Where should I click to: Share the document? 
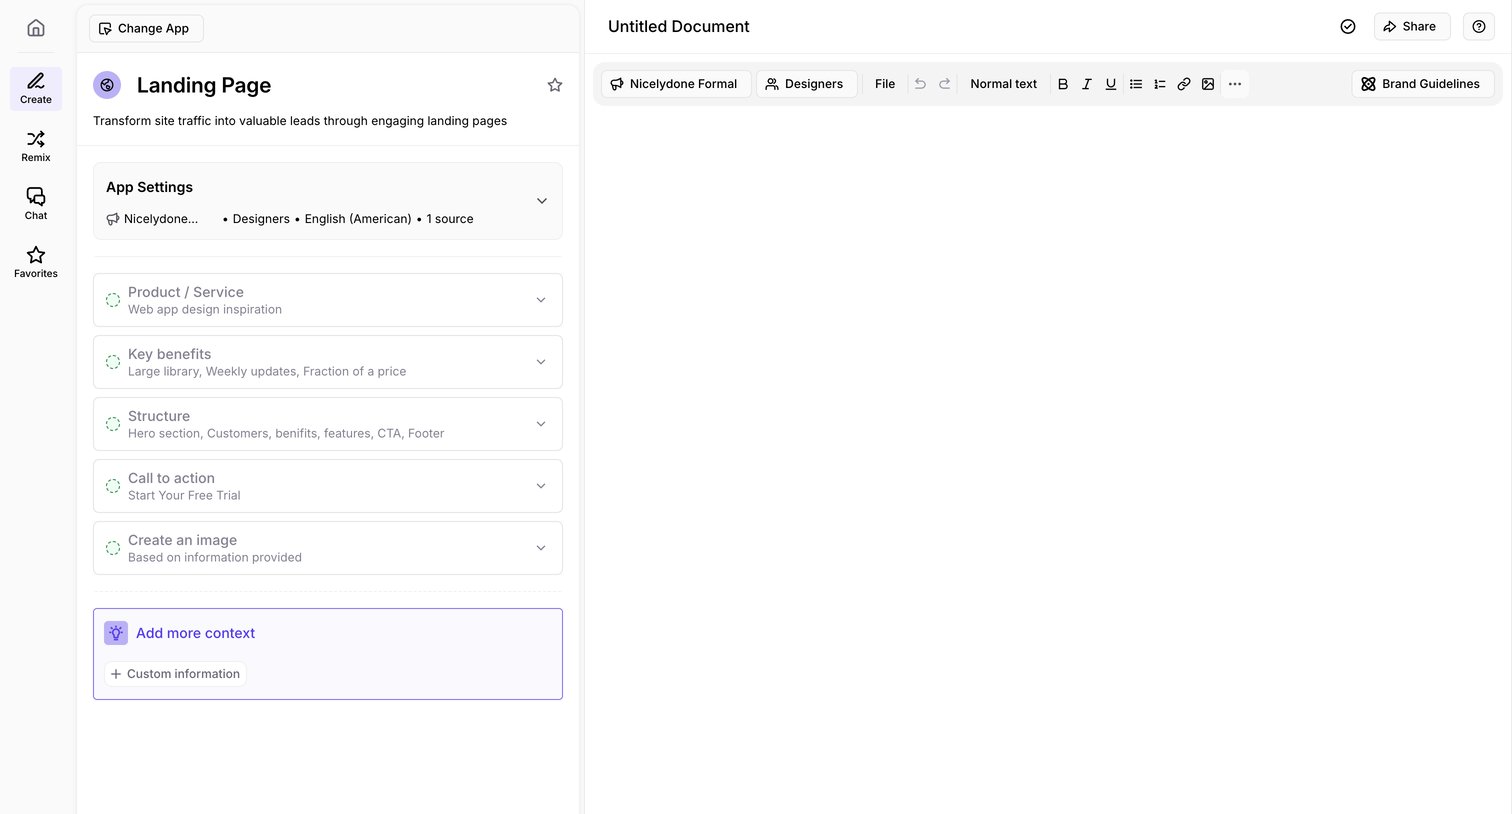coord(1411,27)
